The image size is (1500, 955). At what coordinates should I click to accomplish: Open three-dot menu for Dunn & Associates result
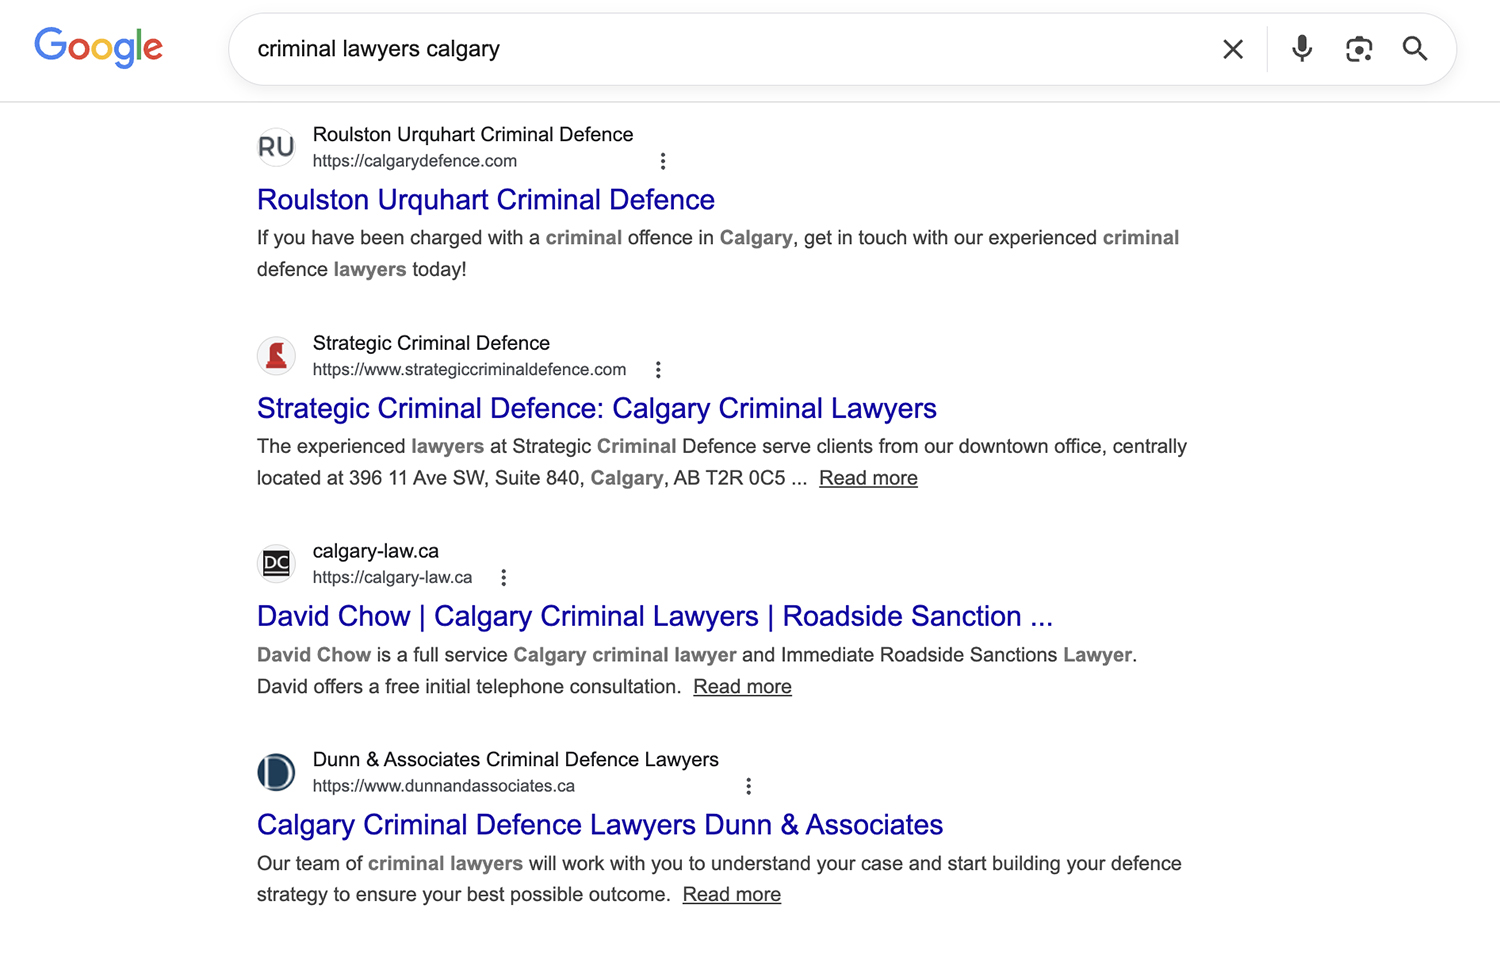(748, 786)
